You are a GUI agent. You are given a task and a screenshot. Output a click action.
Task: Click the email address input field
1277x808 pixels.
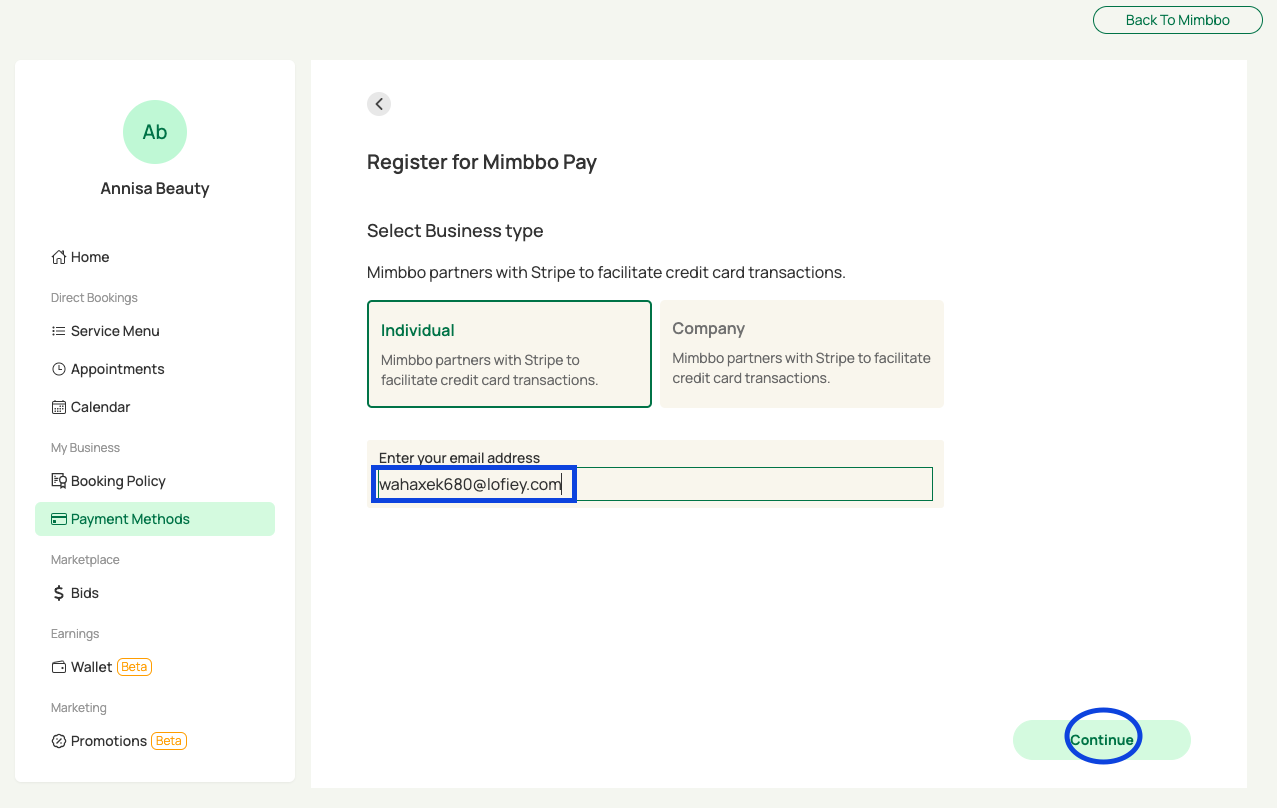coord(655,484)
